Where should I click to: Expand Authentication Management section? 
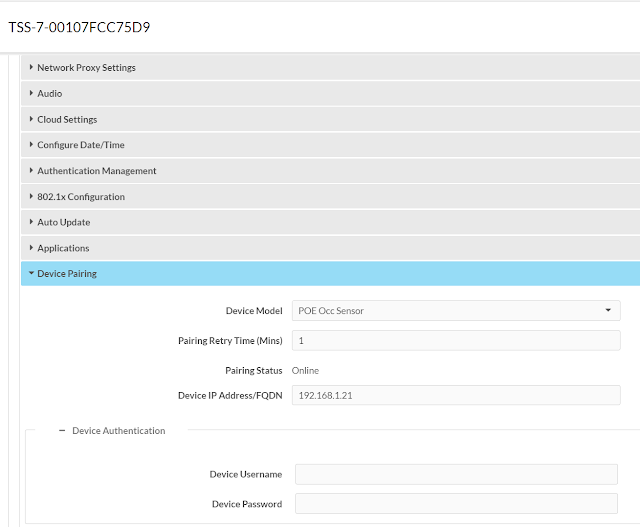[96, 171]
